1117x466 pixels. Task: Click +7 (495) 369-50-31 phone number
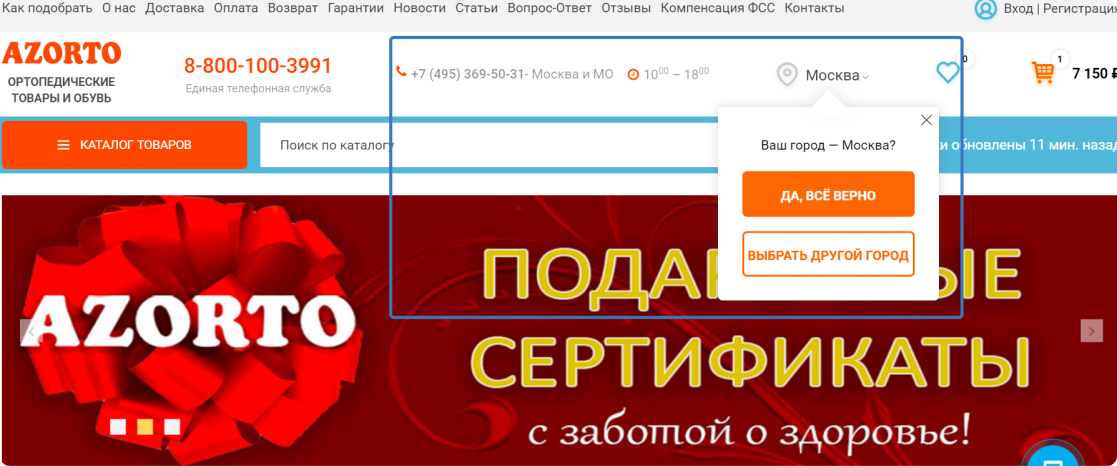(x=468, y=73)
